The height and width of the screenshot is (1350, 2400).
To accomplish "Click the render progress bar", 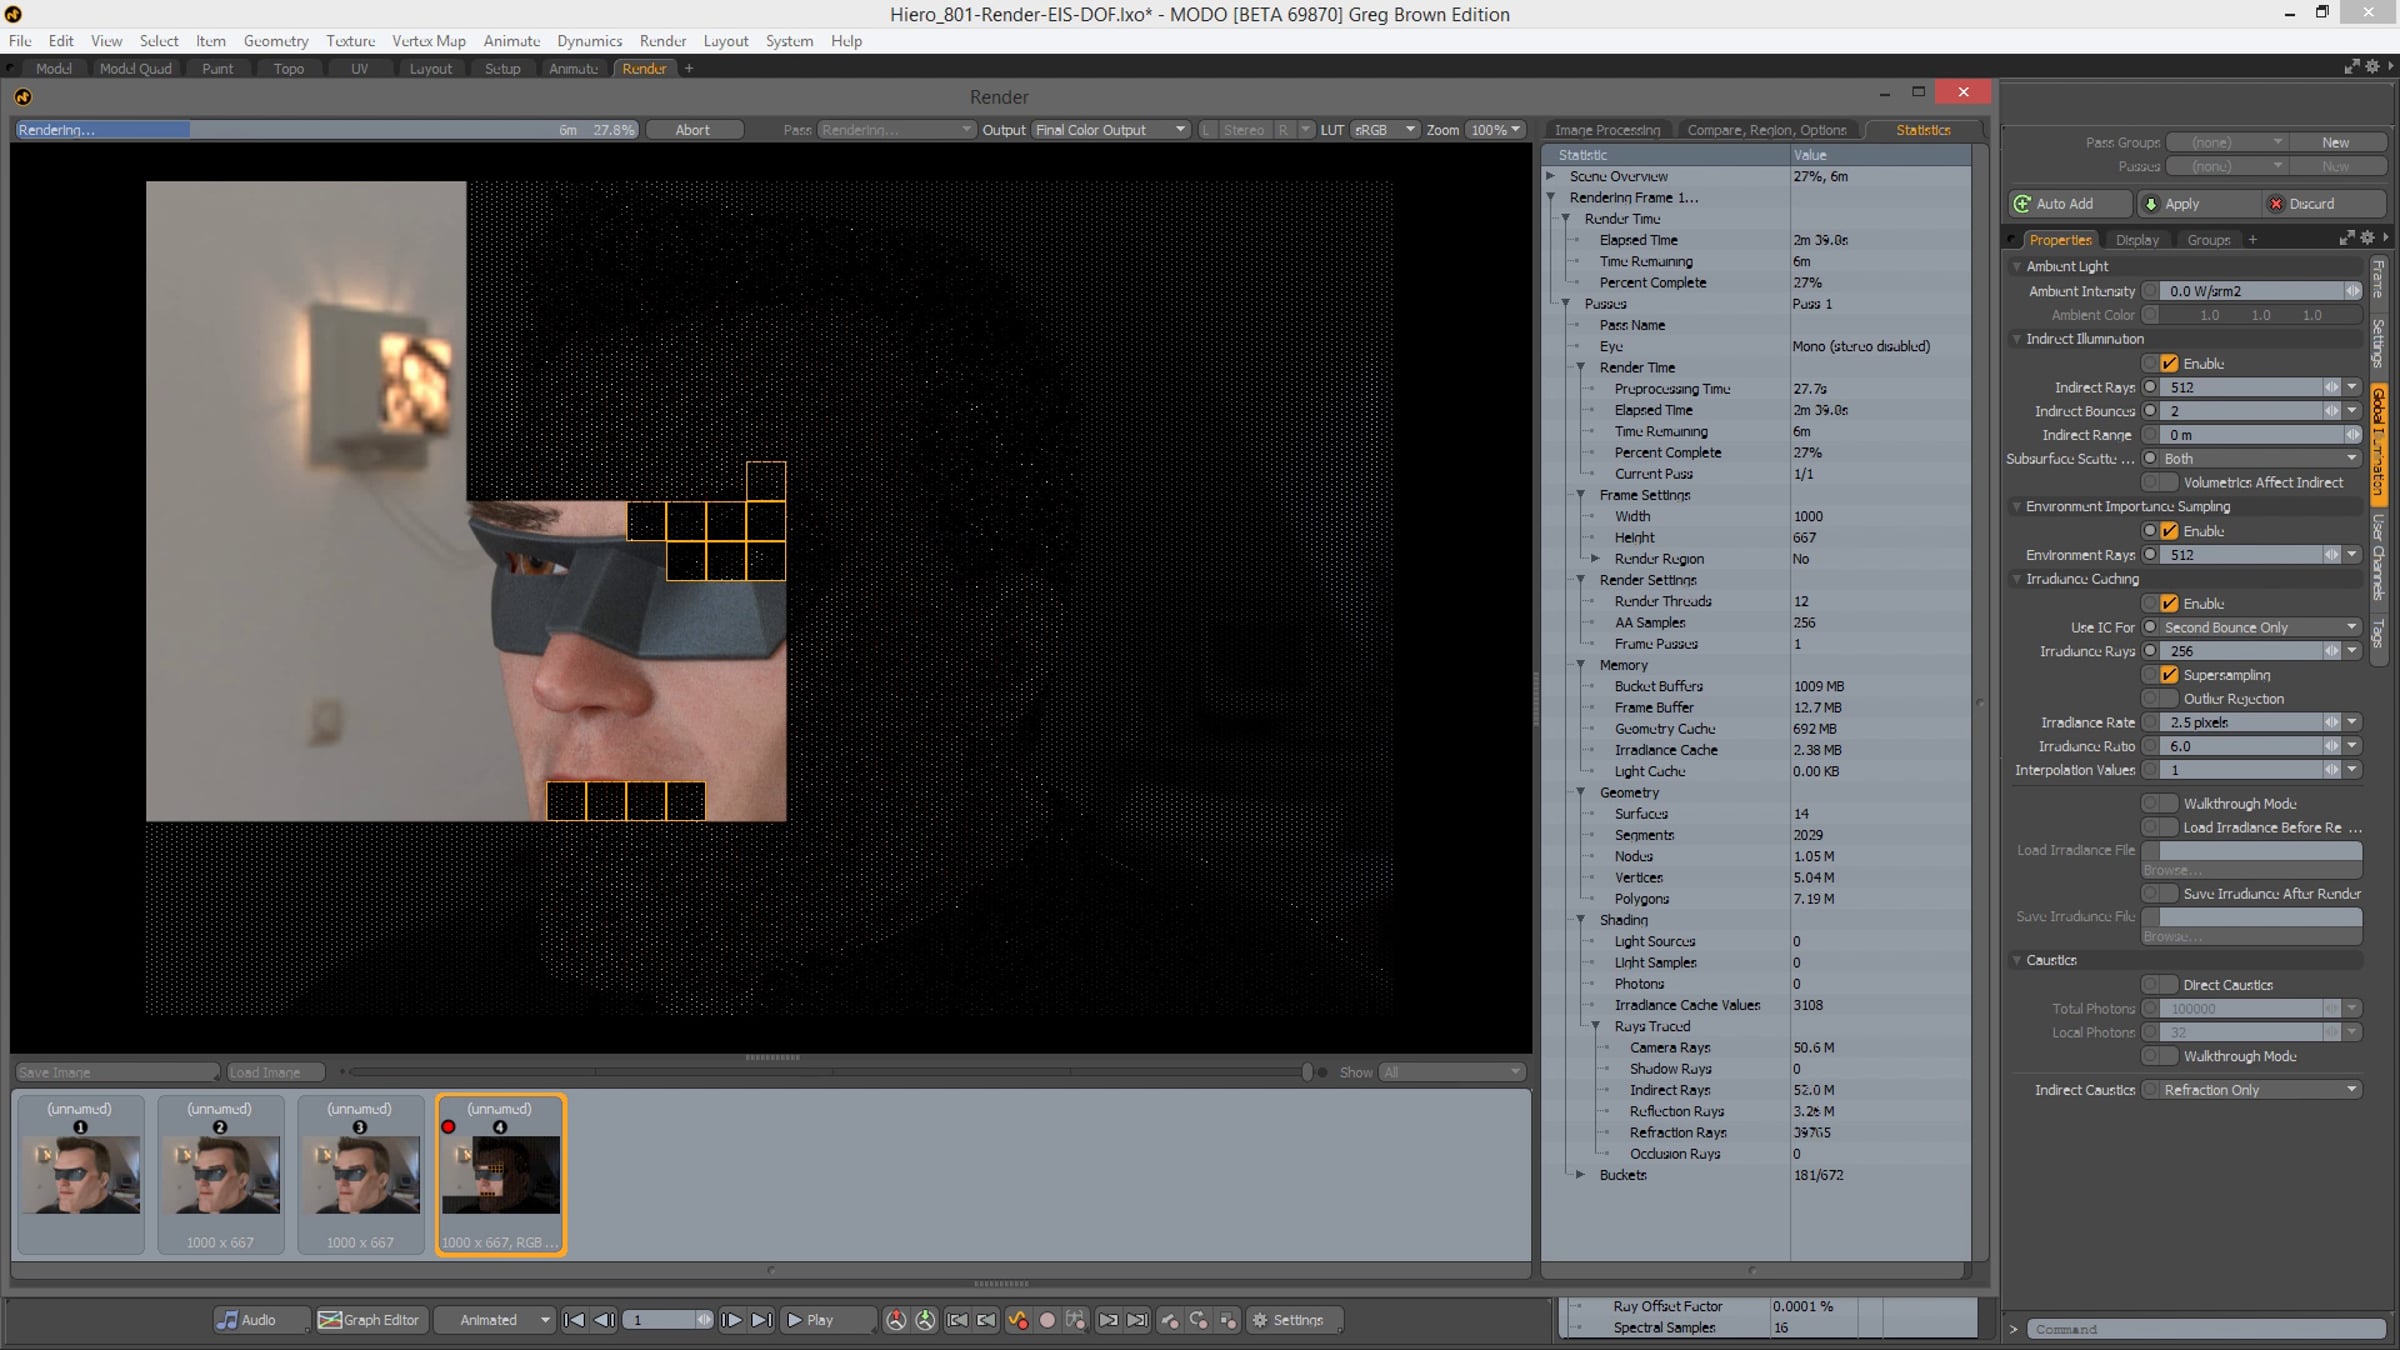I will [327, 130].
